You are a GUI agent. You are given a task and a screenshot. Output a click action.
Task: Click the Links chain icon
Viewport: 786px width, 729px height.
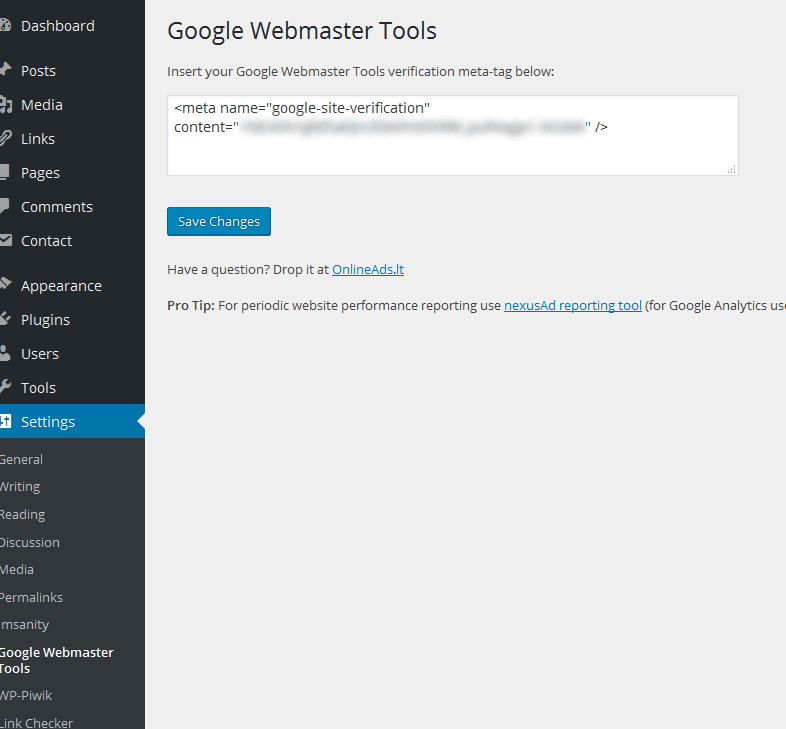point(5,138)
